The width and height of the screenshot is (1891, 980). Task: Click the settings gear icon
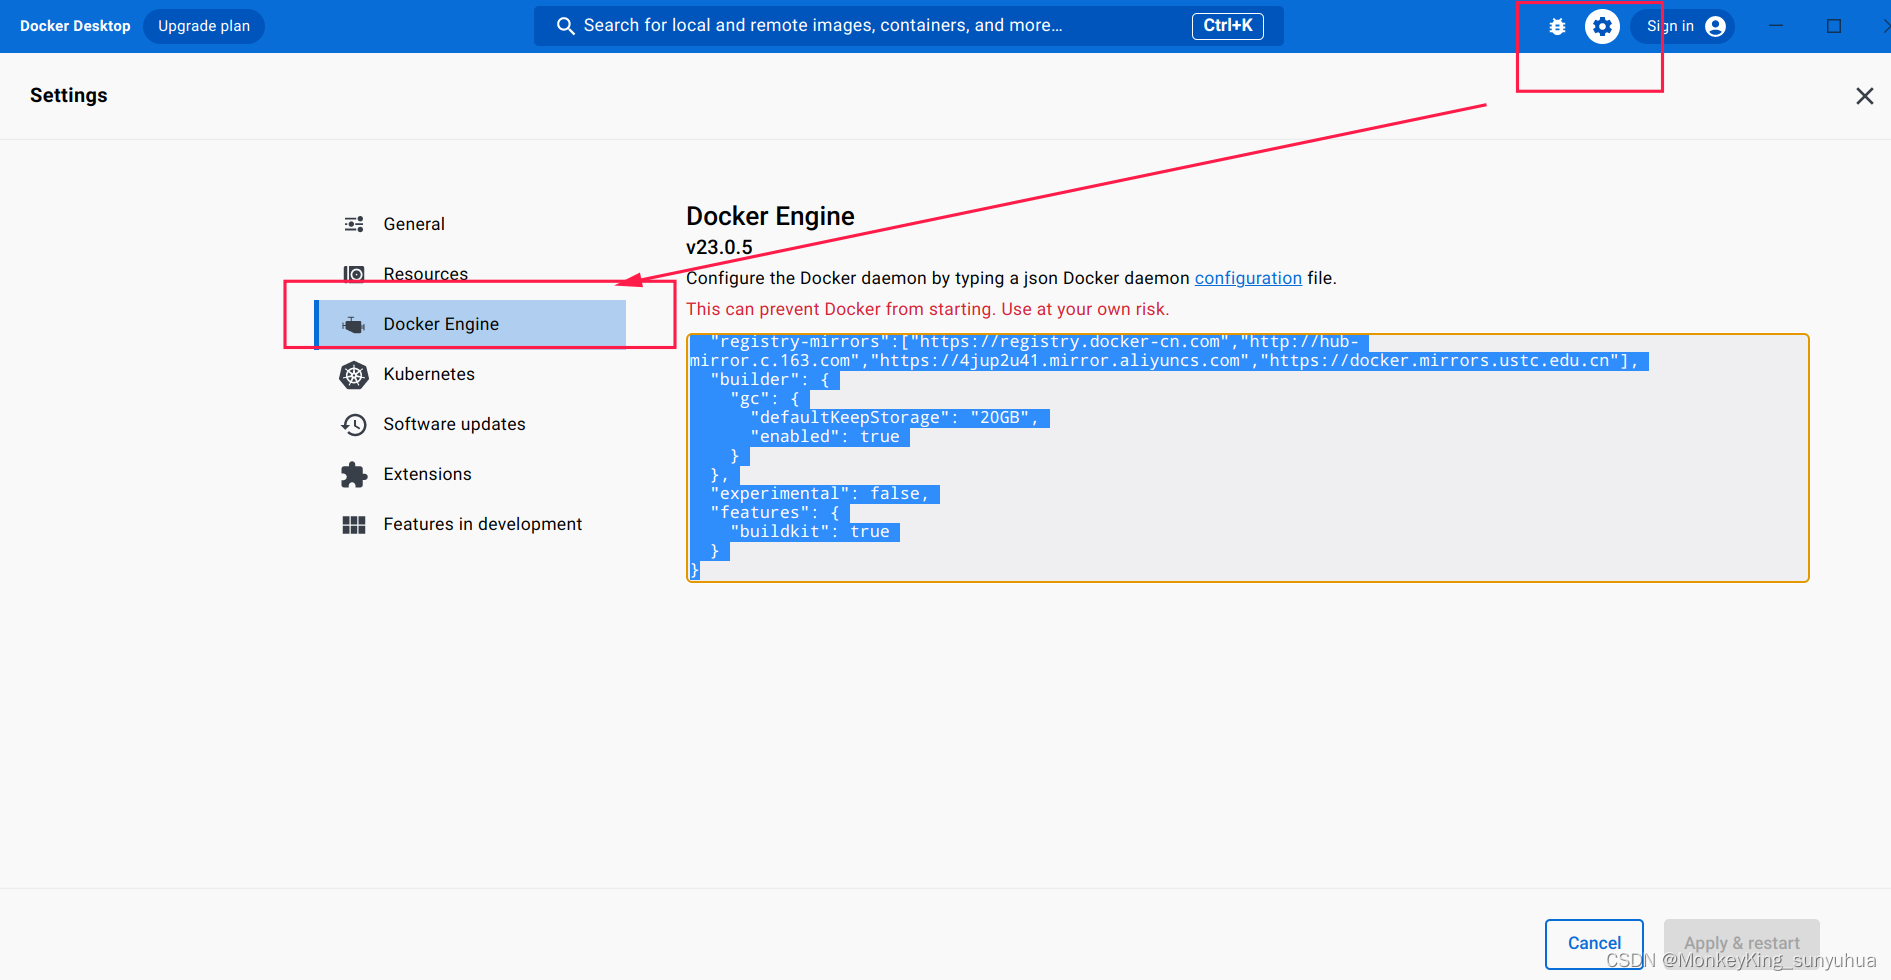point(1602,26)
